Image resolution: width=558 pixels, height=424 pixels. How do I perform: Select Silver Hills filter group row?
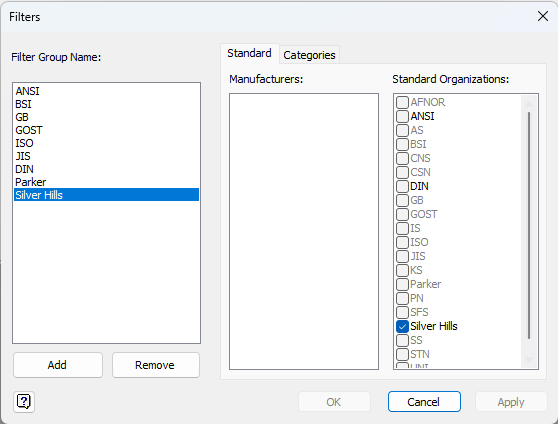point(106,195)
